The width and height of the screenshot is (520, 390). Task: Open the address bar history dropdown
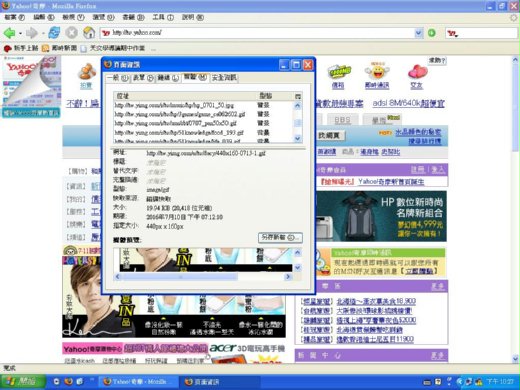(419, 33)
